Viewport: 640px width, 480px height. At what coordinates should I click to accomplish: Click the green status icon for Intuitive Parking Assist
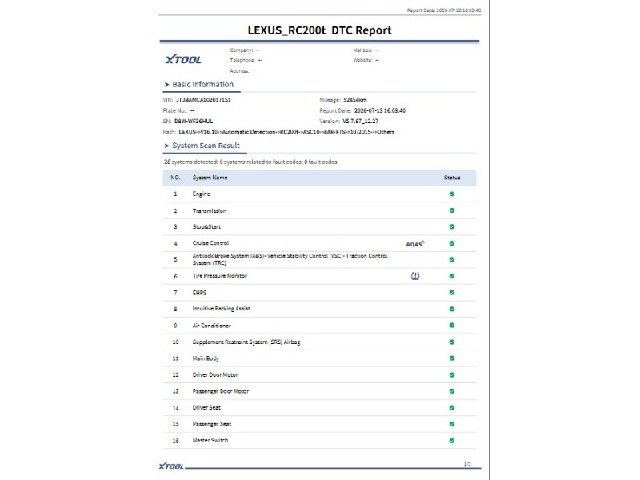tap(452, 309)
